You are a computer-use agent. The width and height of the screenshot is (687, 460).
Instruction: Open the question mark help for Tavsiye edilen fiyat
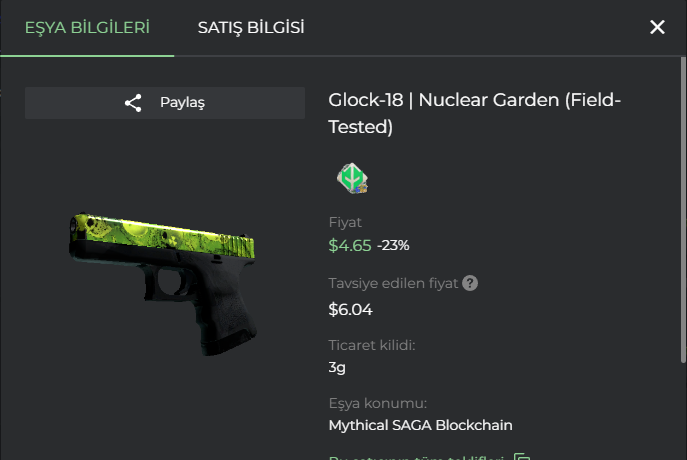470,283
